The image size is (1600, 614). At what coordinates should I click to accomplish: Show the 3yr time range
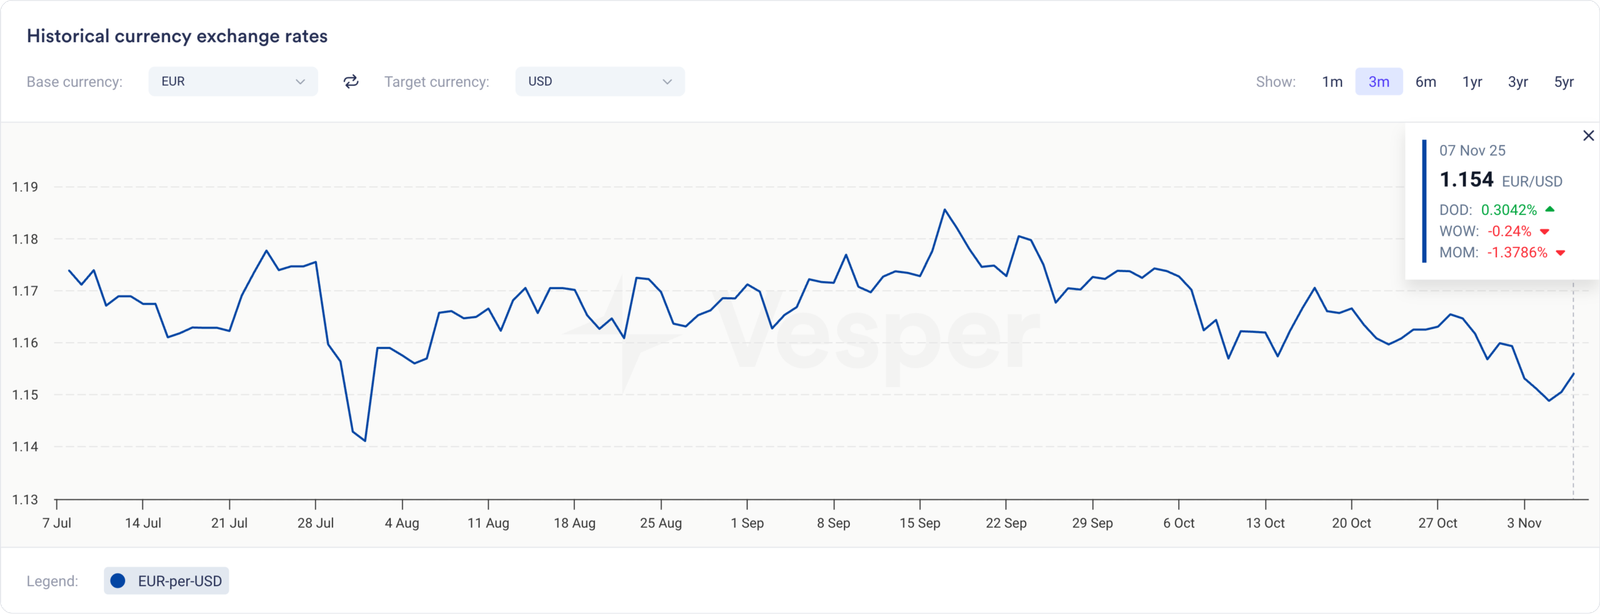coord(1518,82)
